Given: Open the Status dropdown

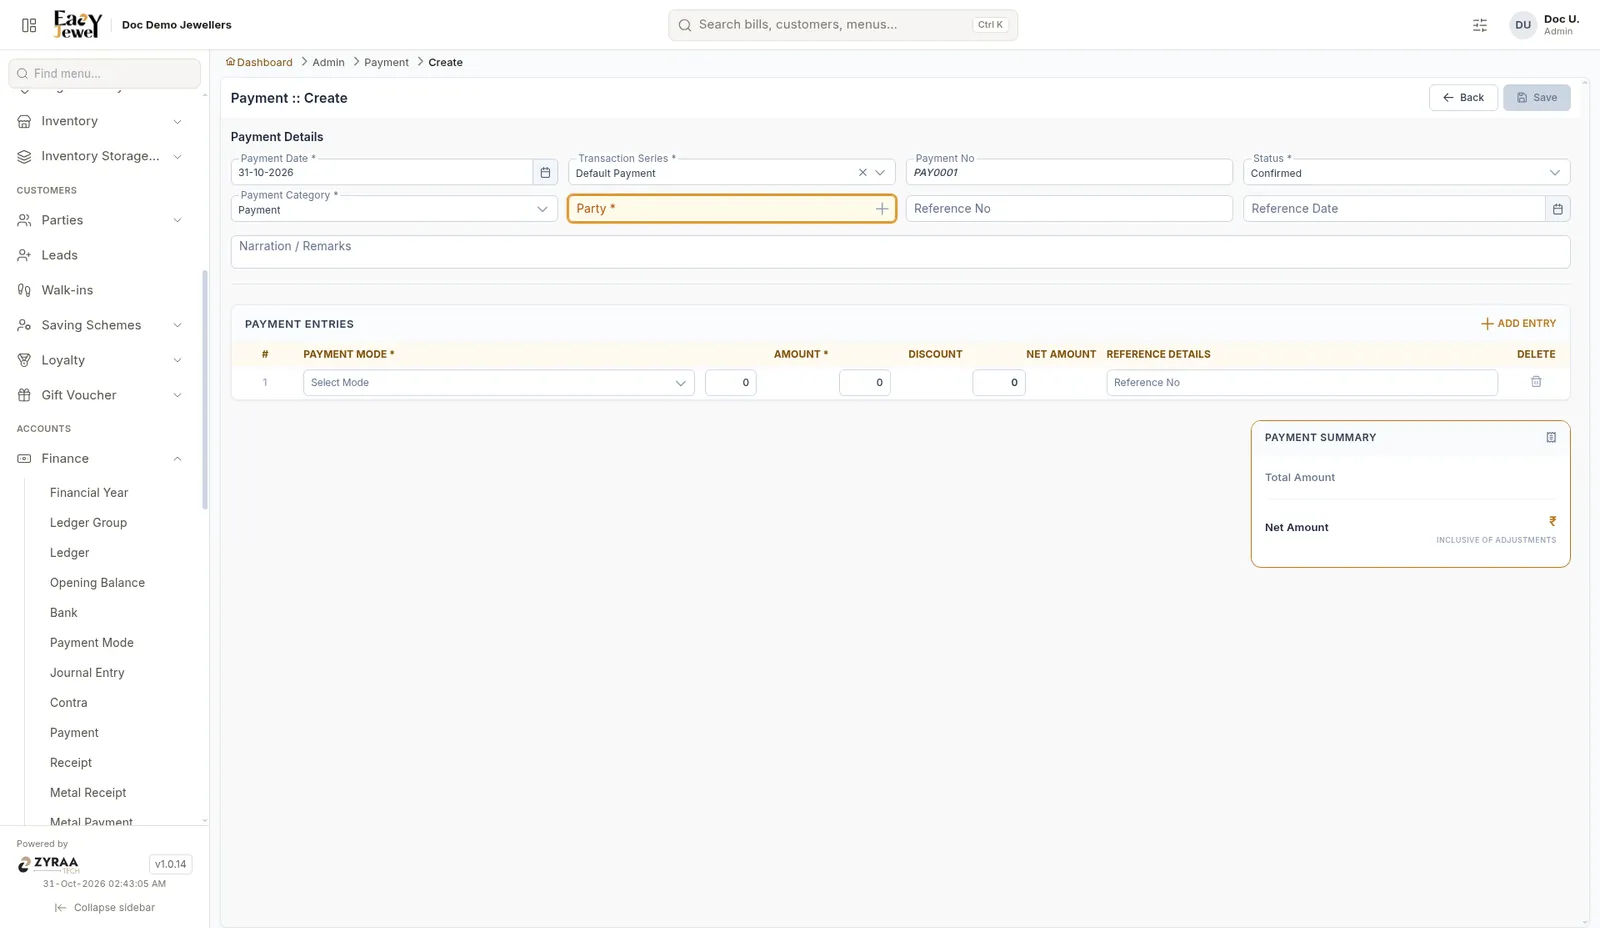Looking at the screenshot, I should (x=1406, y=172).
